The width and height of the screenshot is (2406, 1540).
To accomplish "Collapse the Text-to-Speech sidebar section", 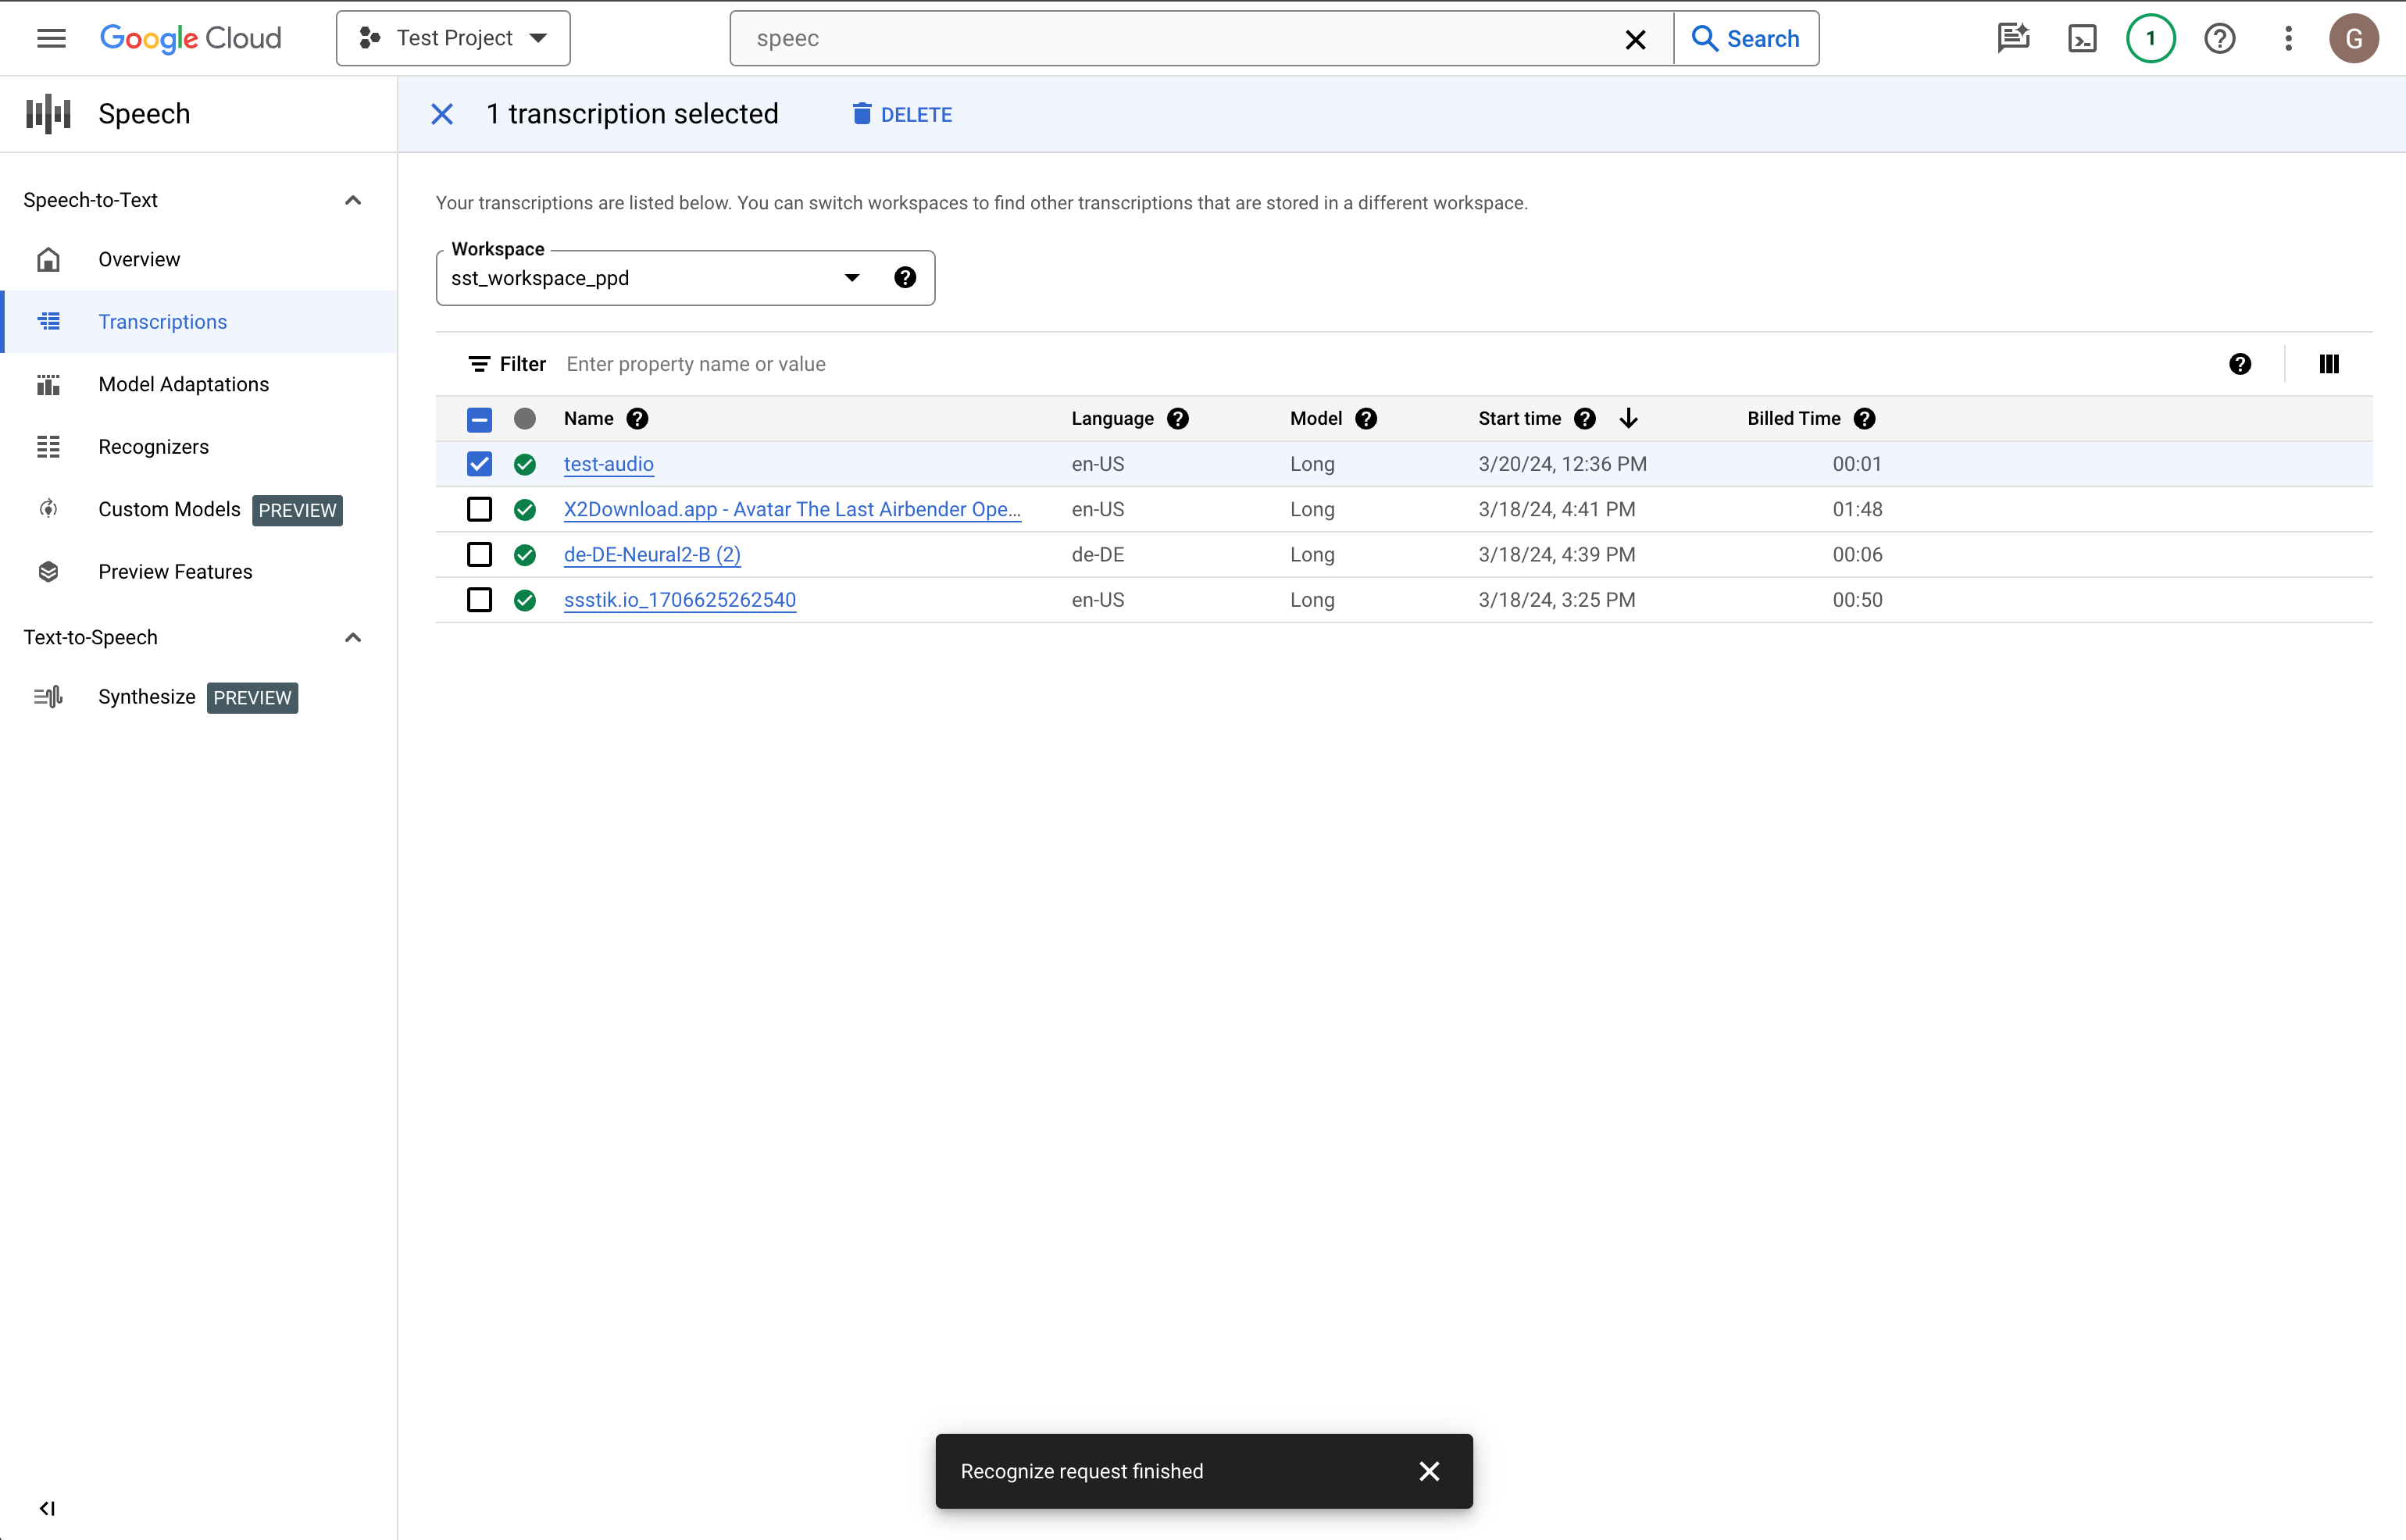I will (x=351, y=636).
